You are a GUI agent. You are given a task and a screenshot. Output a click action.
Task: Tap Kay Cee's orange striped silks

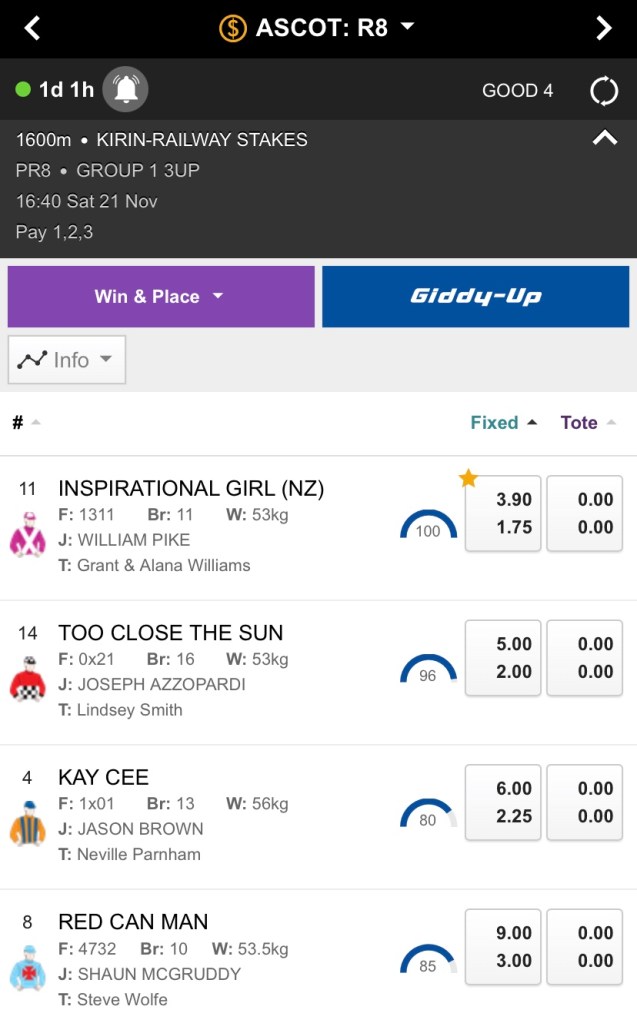[27, 824]
